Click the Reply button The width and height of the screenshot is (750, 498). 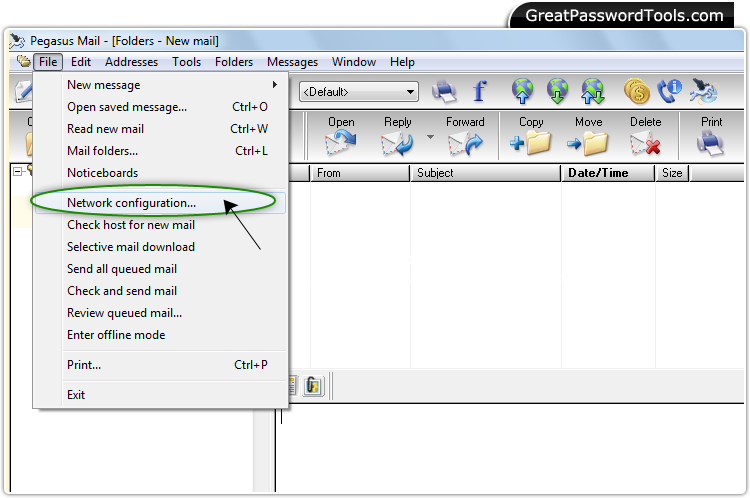click(398, 137)
